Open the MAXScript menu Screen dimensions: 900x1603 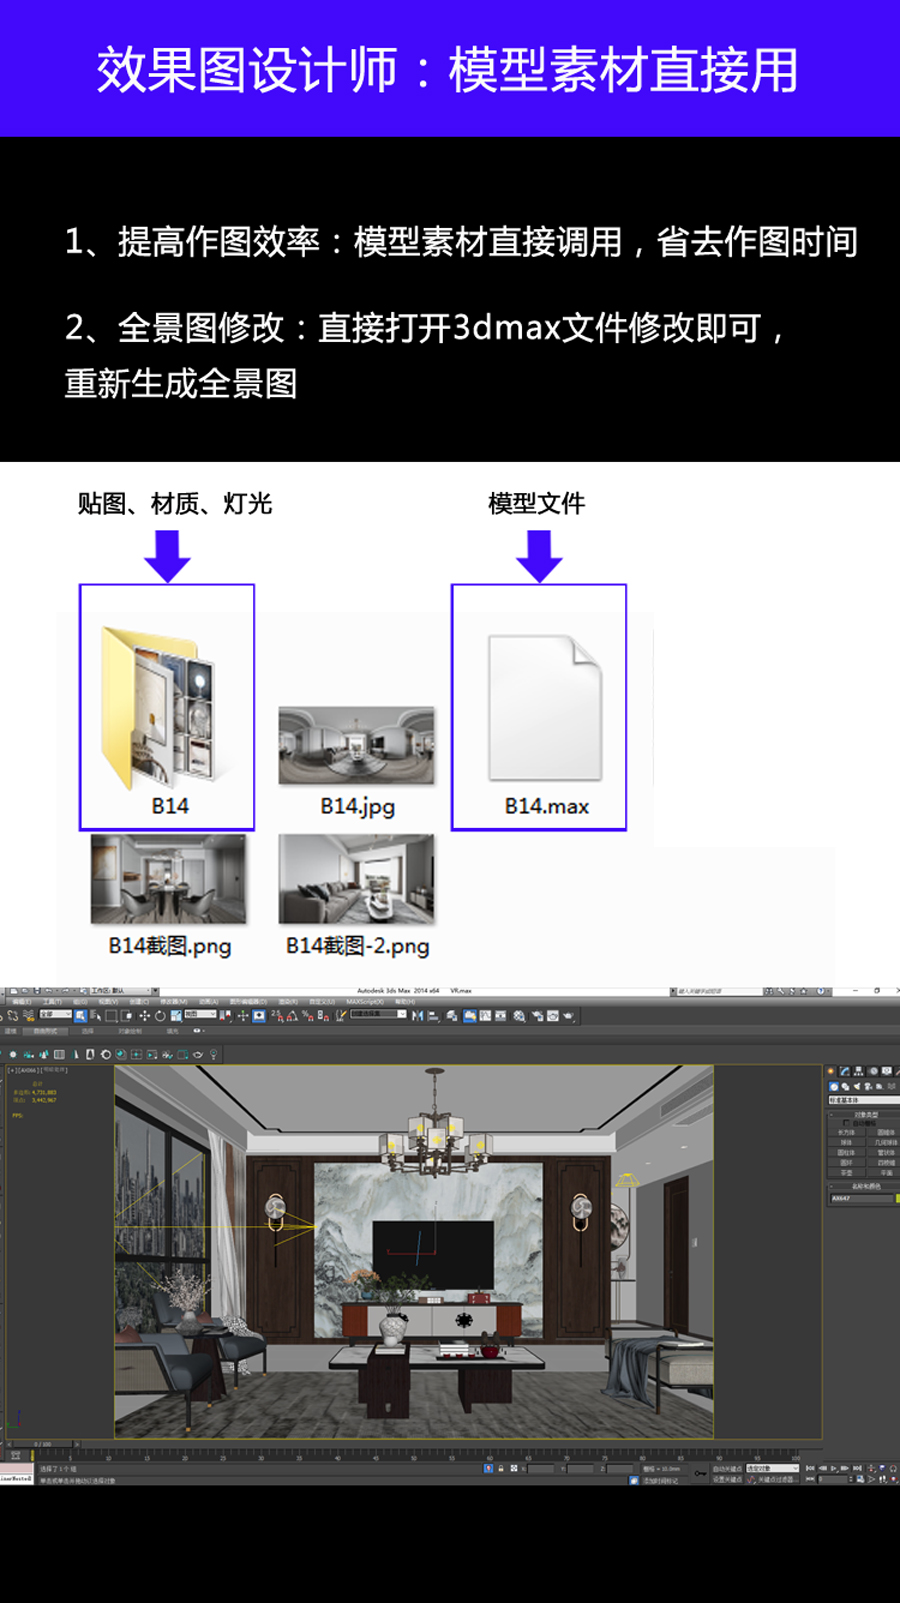pos(365,1001)
